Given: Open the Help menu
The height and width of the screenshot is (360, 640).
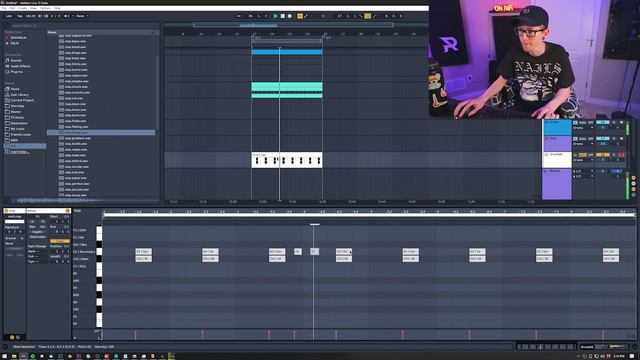Looking at the screenshot, I should point(57,8).
